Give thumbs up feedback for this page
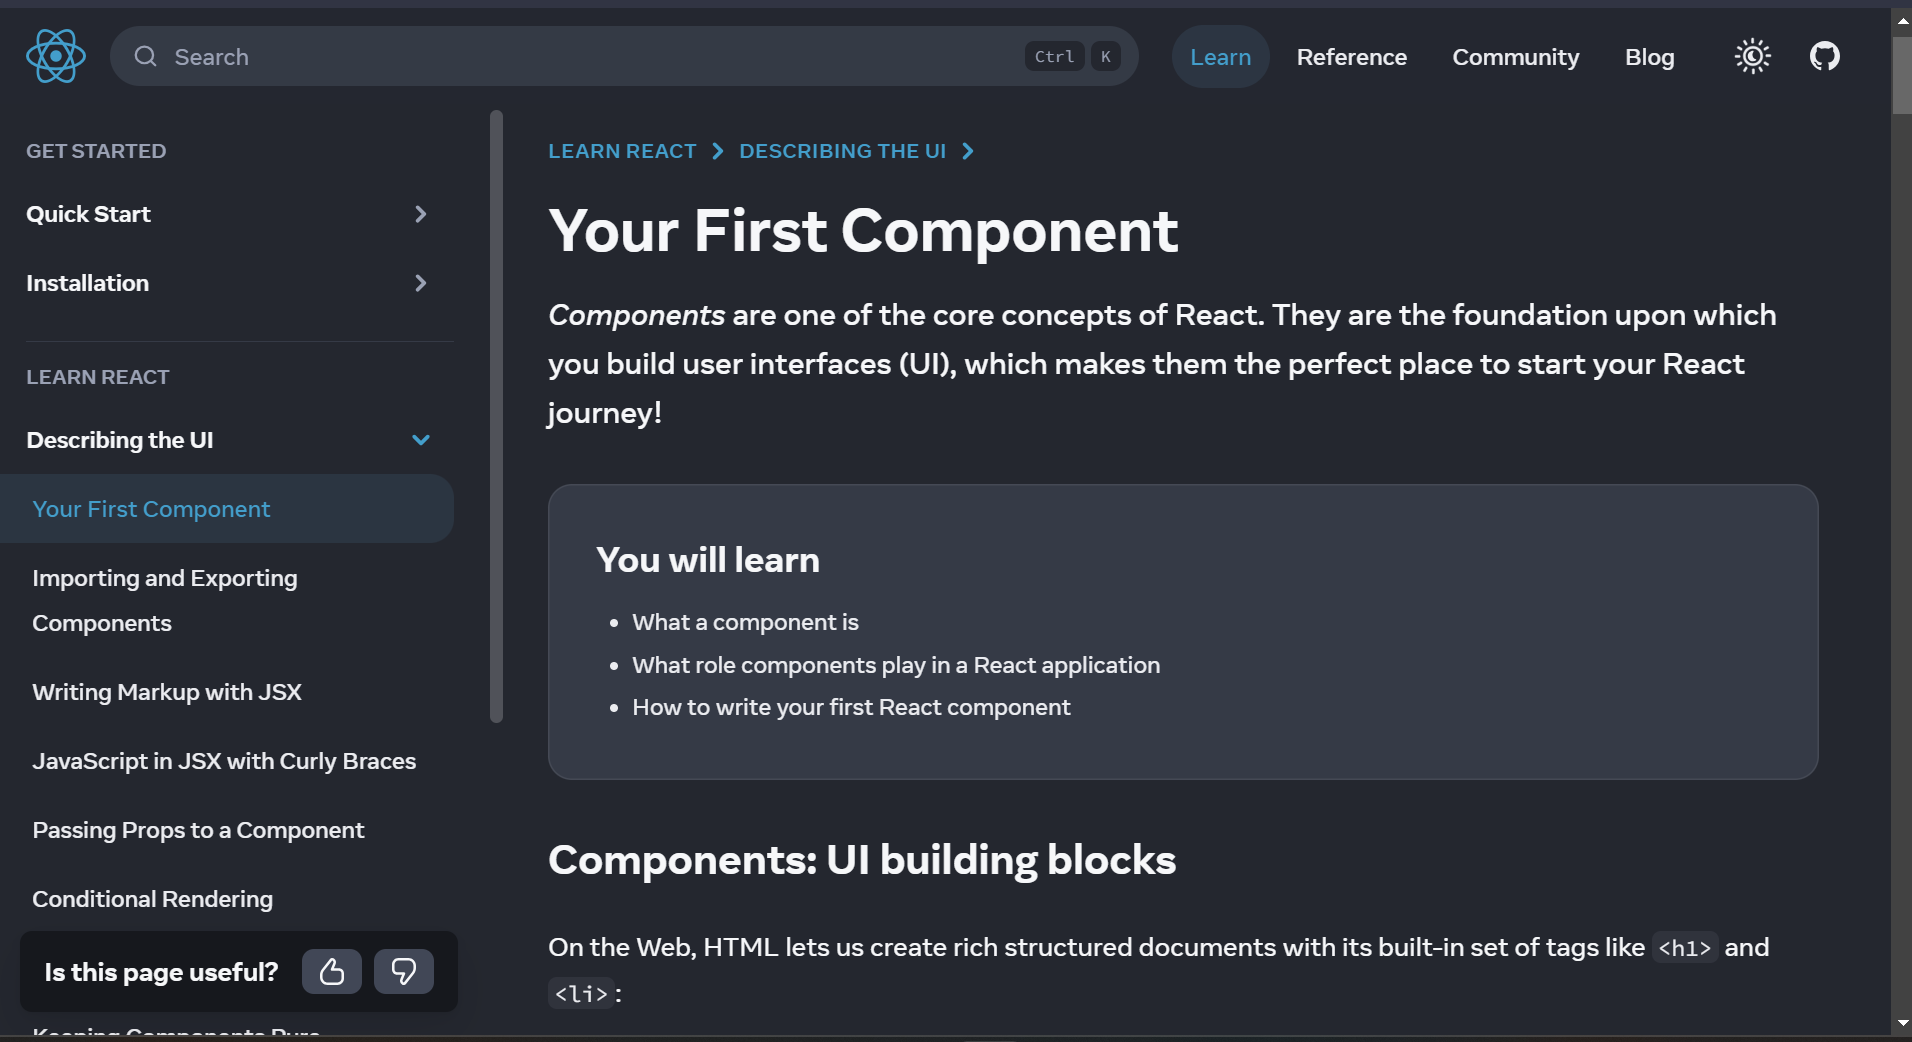 pos(331,971)
